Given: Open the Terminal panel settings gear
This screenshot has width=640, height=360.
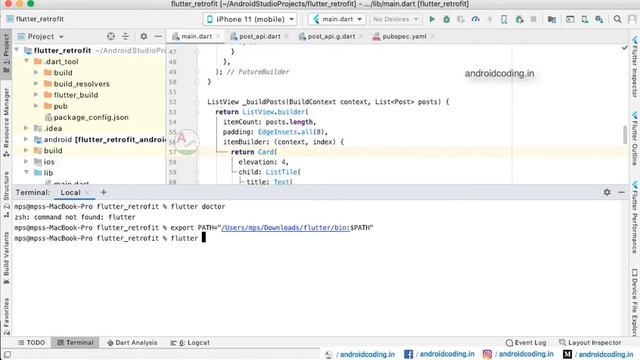Looking at the screenshot, I should point(607,192).
